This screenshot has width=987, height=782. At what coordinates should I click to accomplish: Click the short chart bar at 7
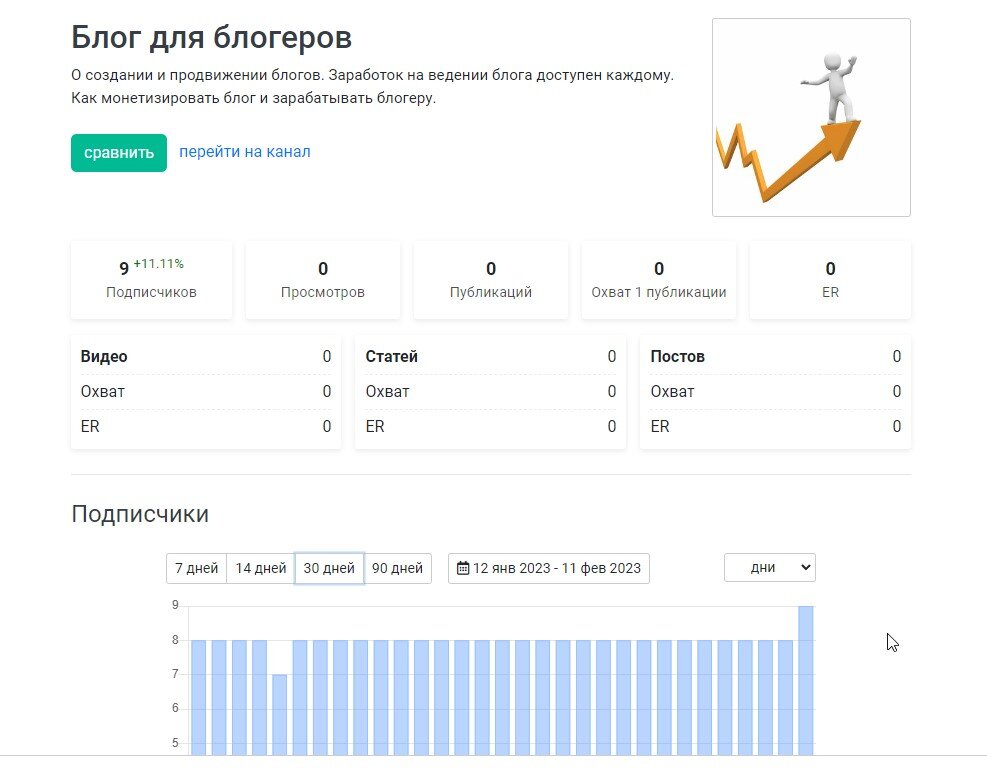[279, 715]
